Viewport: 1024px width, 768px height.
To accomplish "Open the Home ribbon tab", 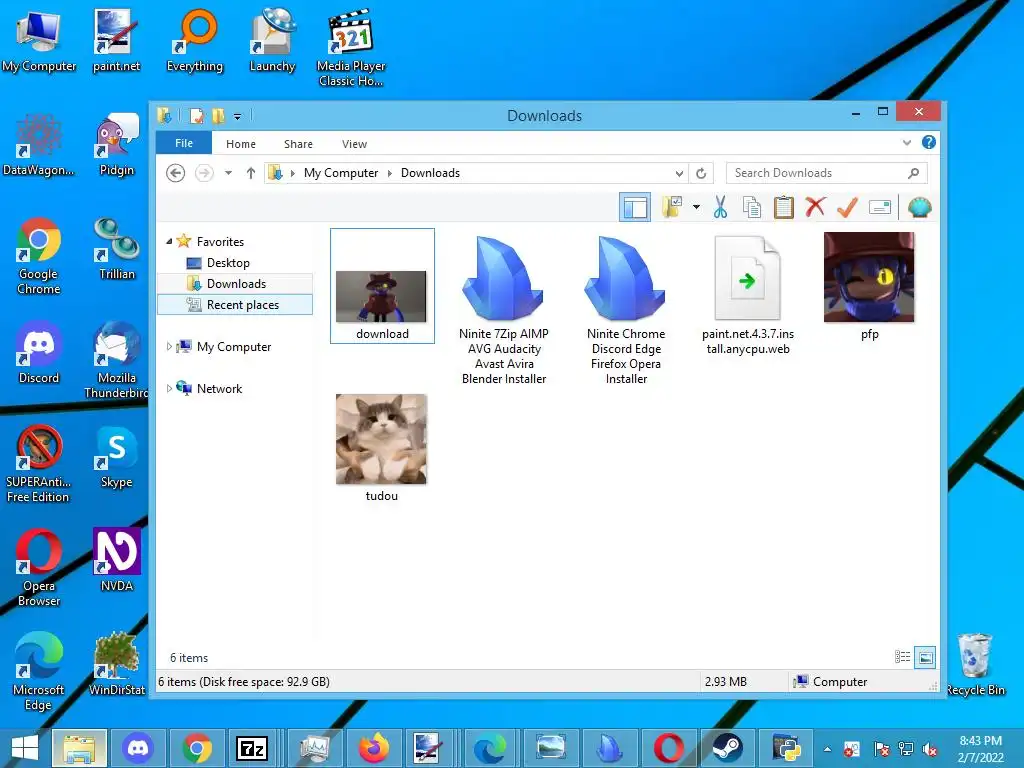I will click(x=241, y=144).
